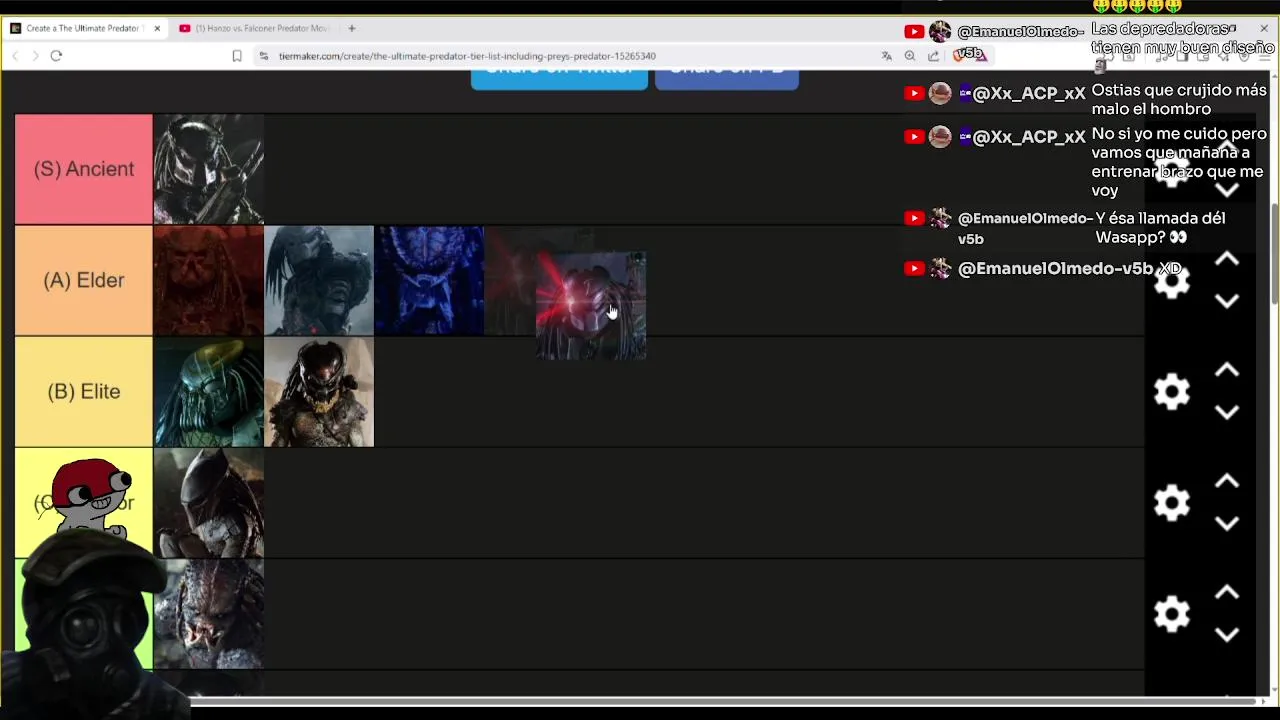
Task: Select the green predator in Elite row
Action: [209, 391]
